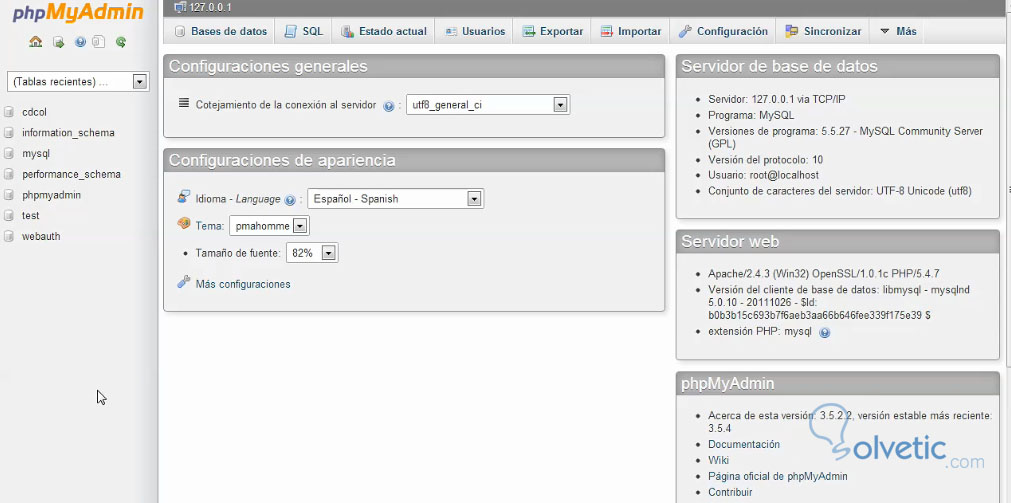The width and height of the screenshot is (1011, 503).
Task: Click the Servidor: 127.0.0.1 via TCP/IP text
Action: pyautogui.click(x=776, y=100)
